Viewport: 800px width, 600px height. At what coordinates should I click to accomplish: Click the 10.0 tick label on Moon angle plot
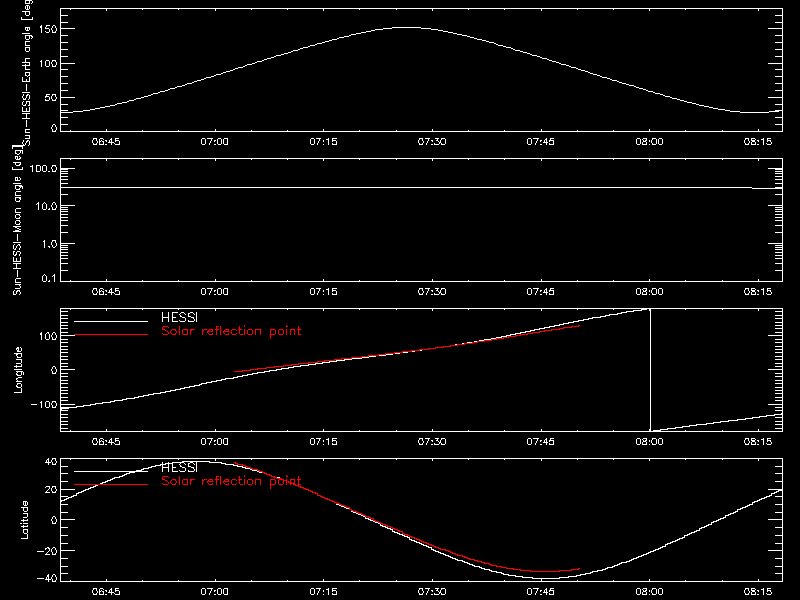46,207
